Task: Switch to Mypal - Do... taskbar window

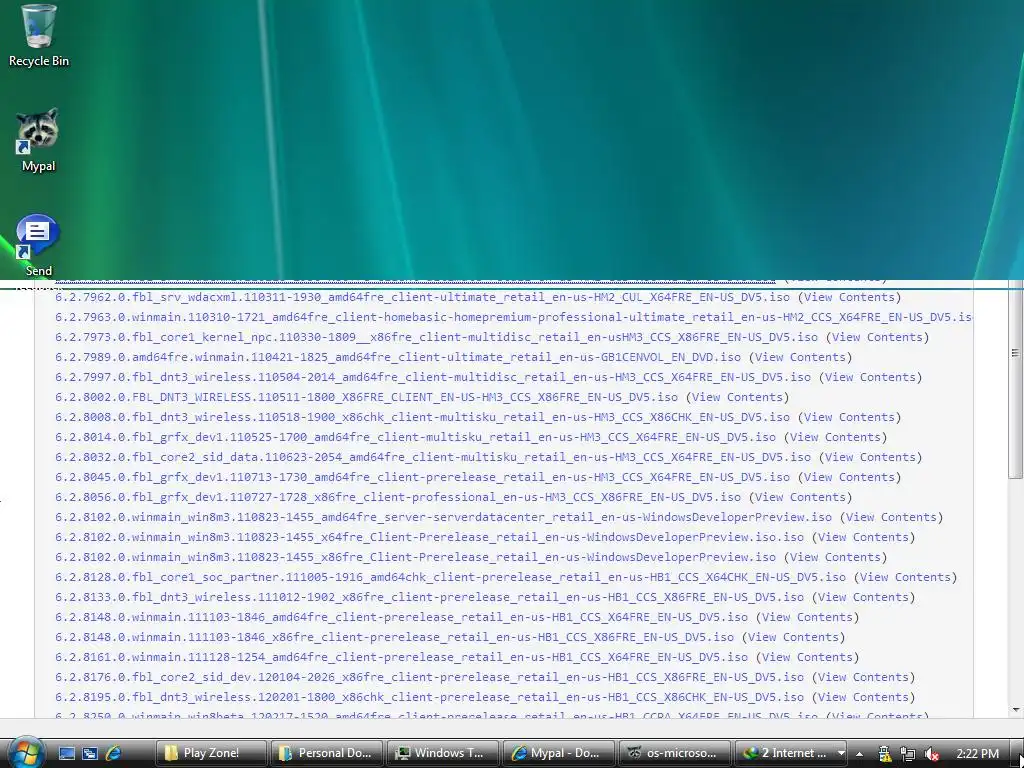Action: pyautogui.click(x=558, y=753)
